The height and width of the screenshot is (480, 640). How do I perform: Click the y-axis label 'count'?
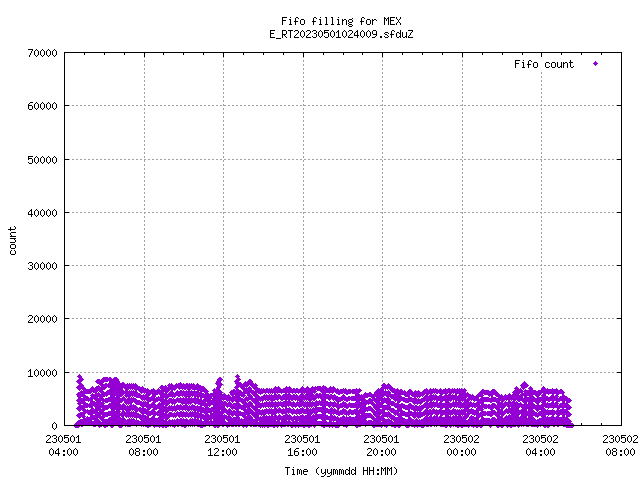pyautogui.click(x=13, y=241)
